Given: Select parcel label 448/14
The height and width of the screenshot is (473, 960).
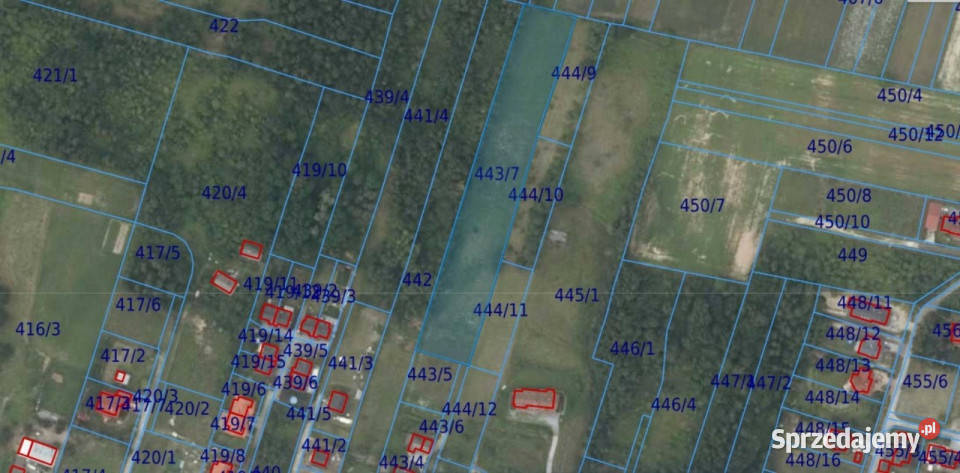Looking at the screenshot, I should (x=832, y=397).
